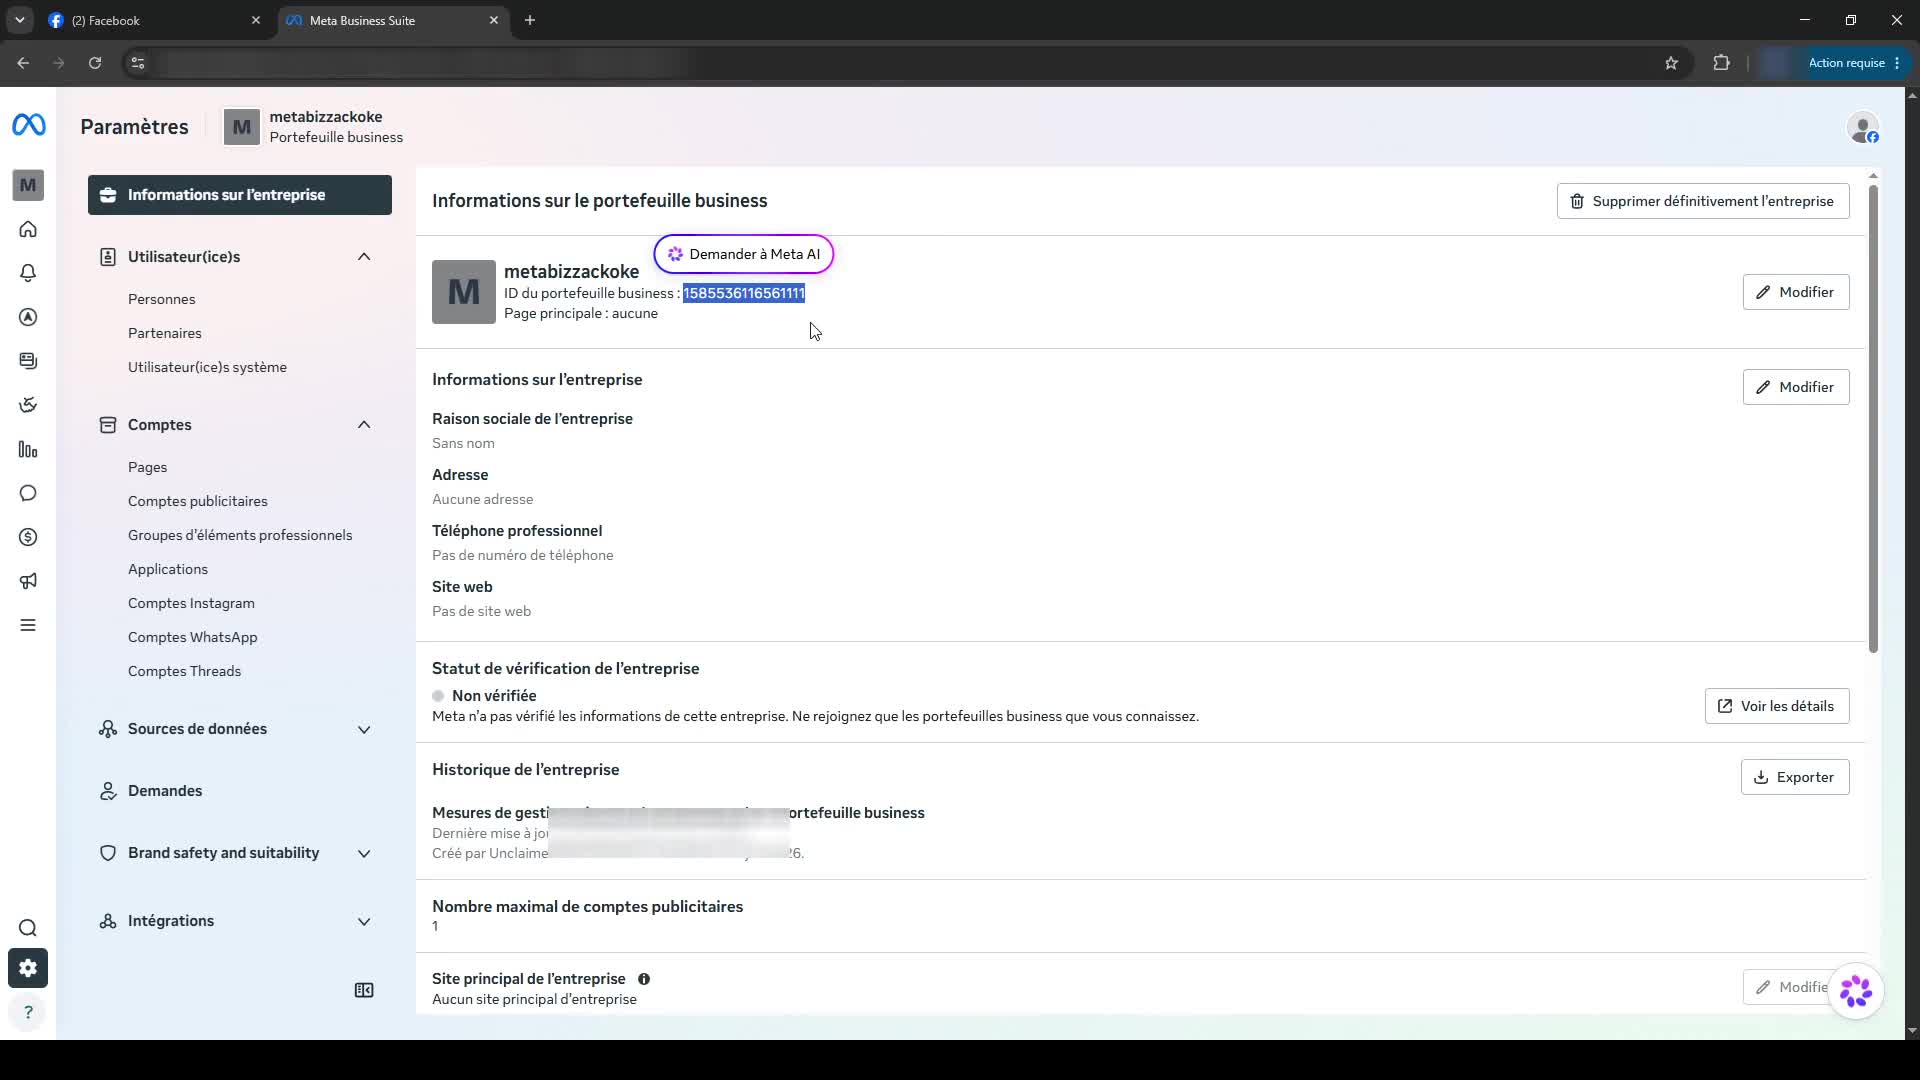Open Demandes in sidebar
The width and height of the screenshot is (1920, 1080).
[x=165, y=791]
